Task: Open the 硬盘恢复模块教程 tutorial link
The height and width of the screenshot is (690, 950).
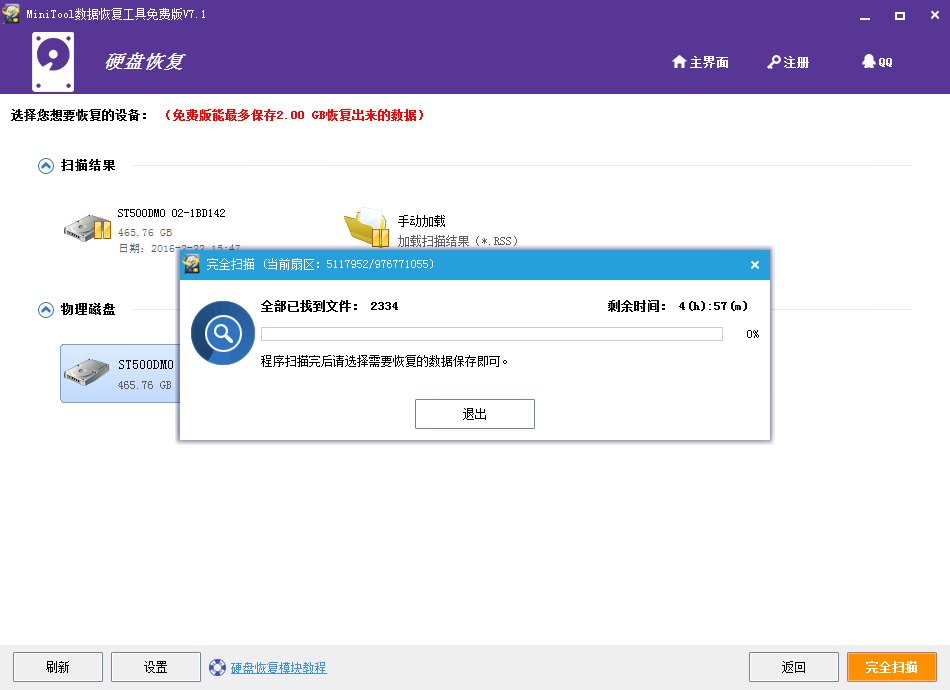Action: pos(279,668)
